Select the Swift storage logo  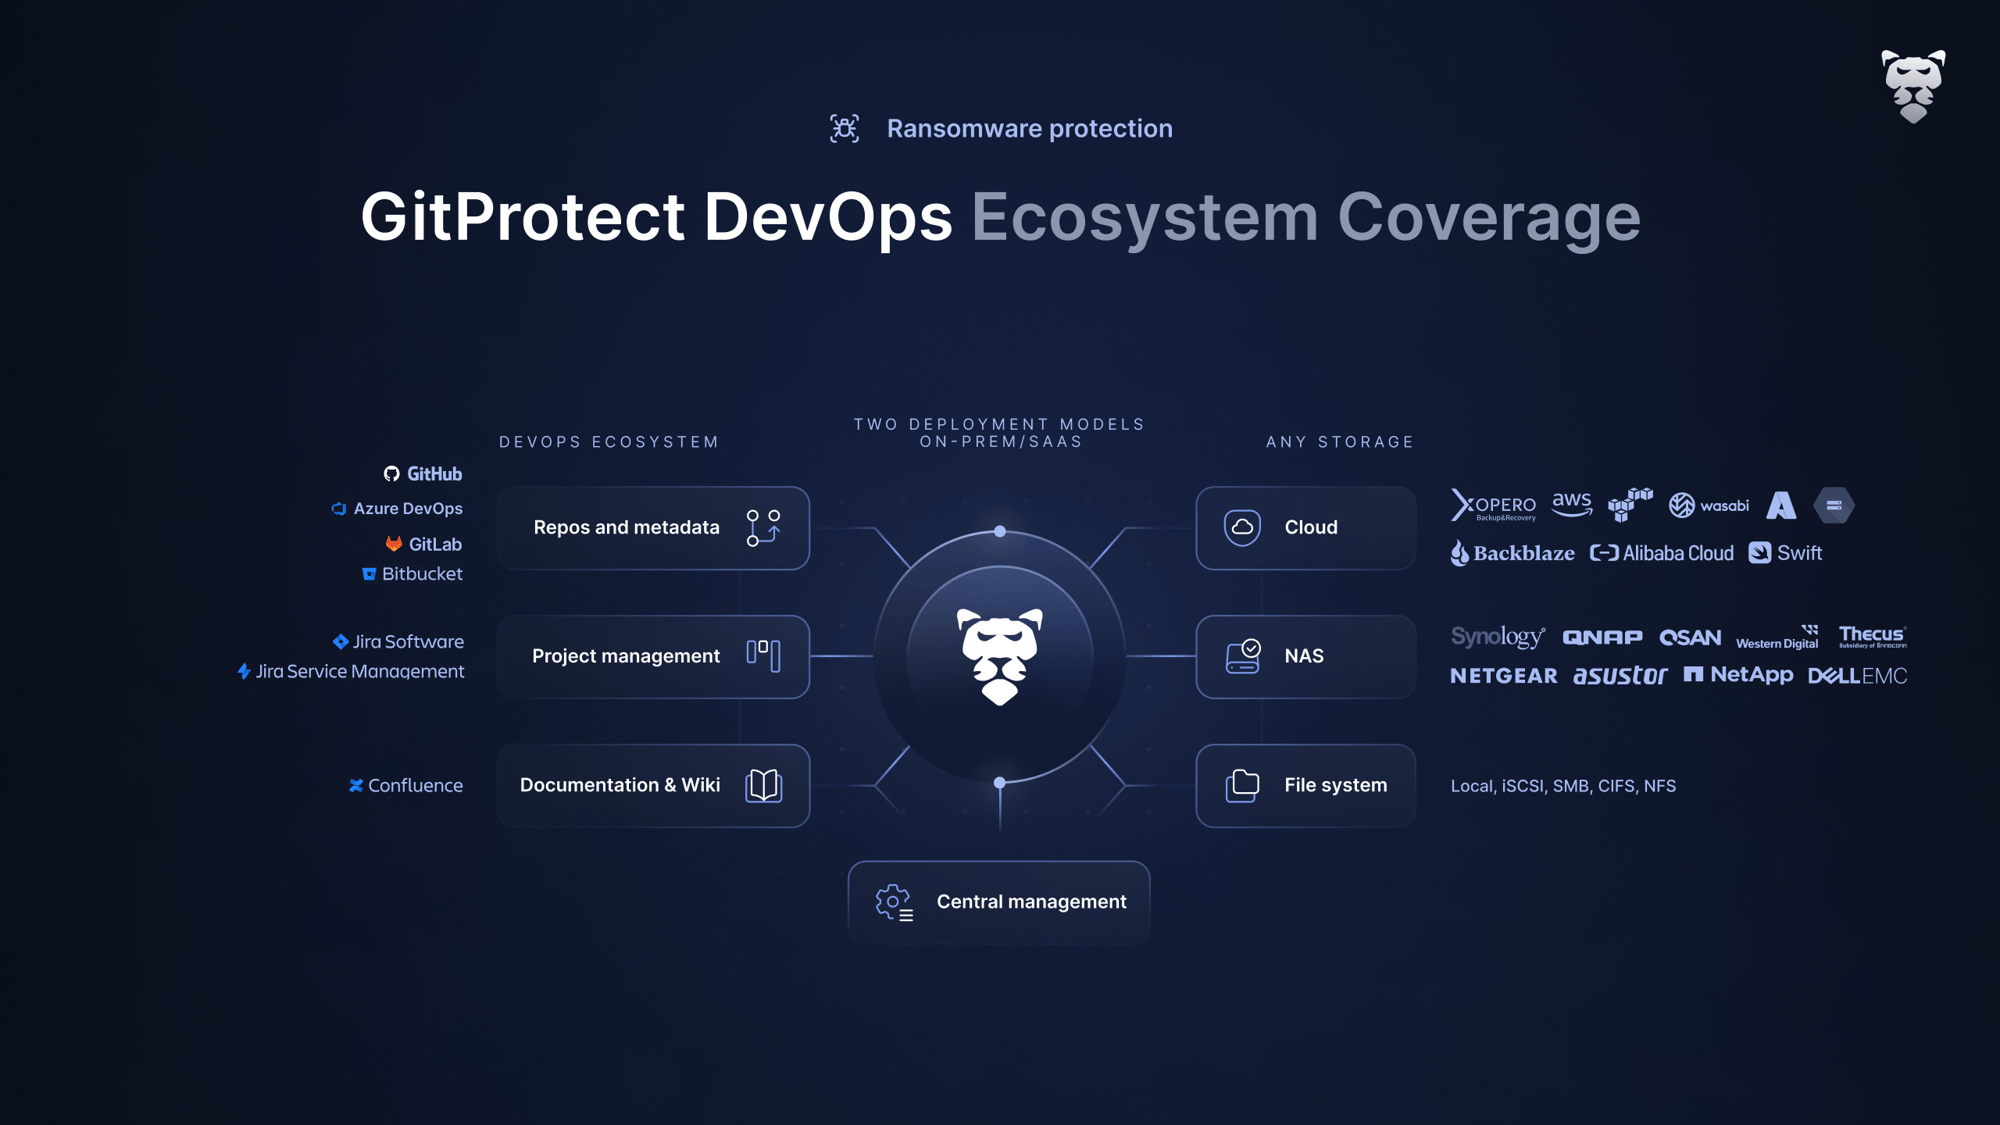click(x=1787, y=553)
